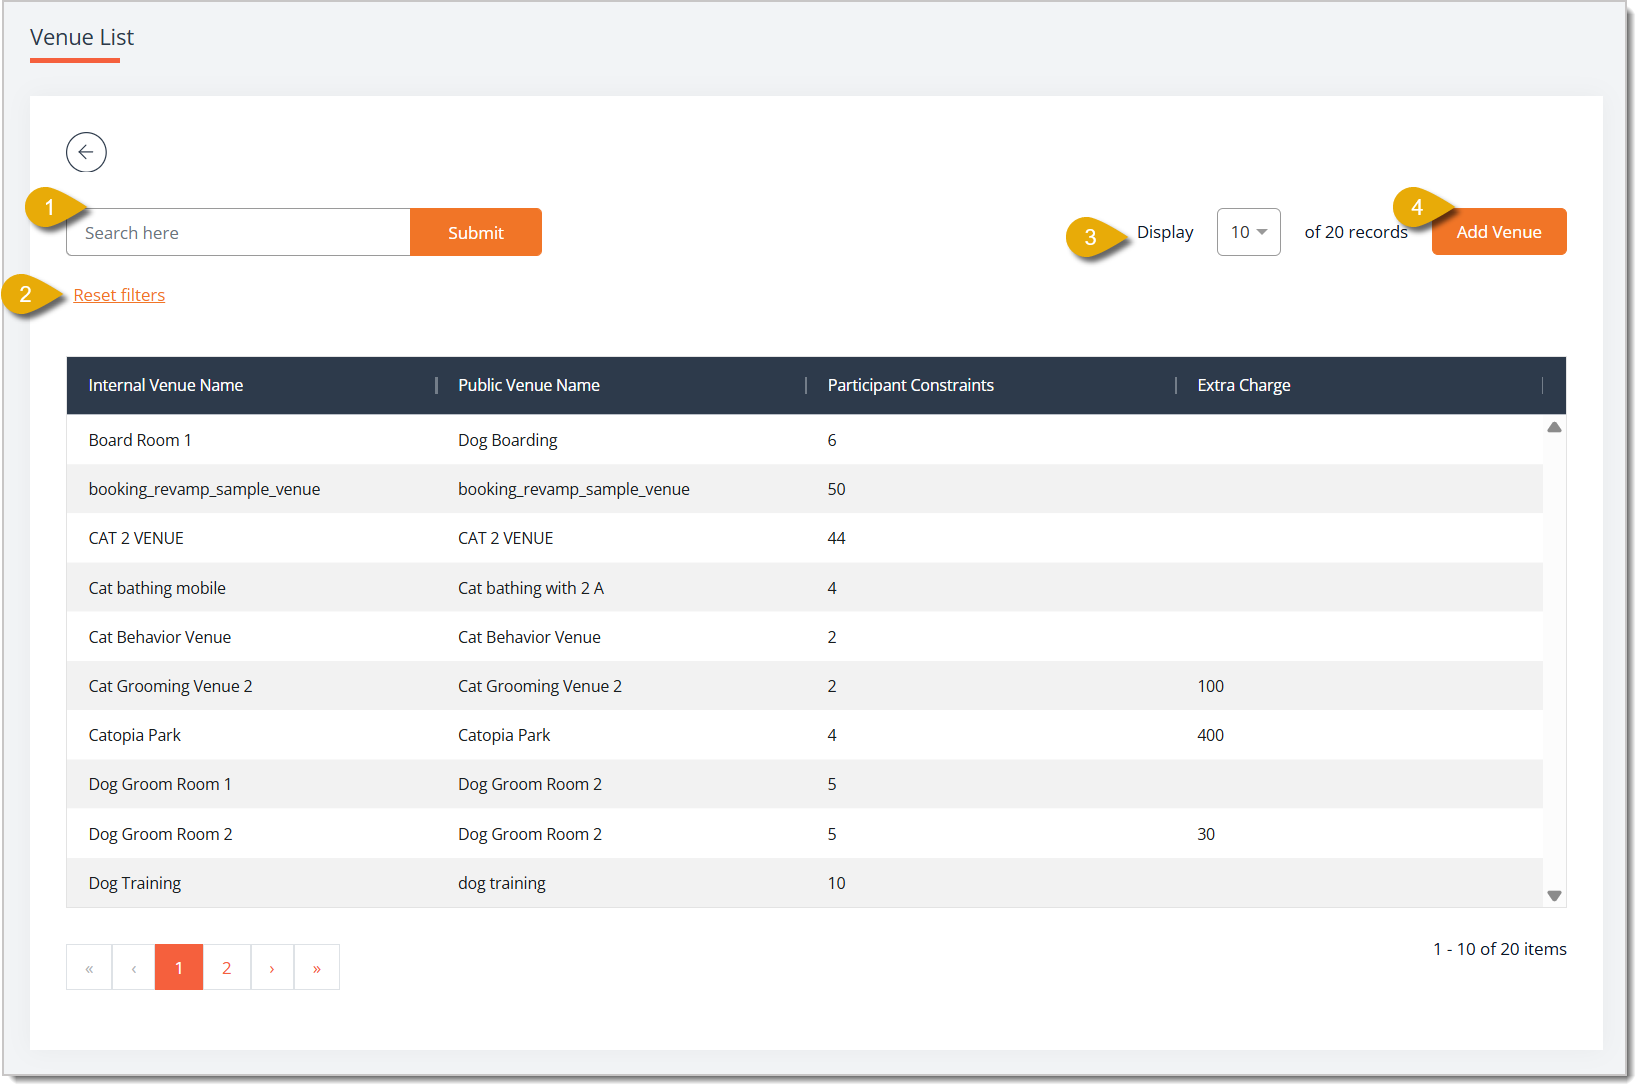
Task: Click public name dog training
Action: pos(502,883)
